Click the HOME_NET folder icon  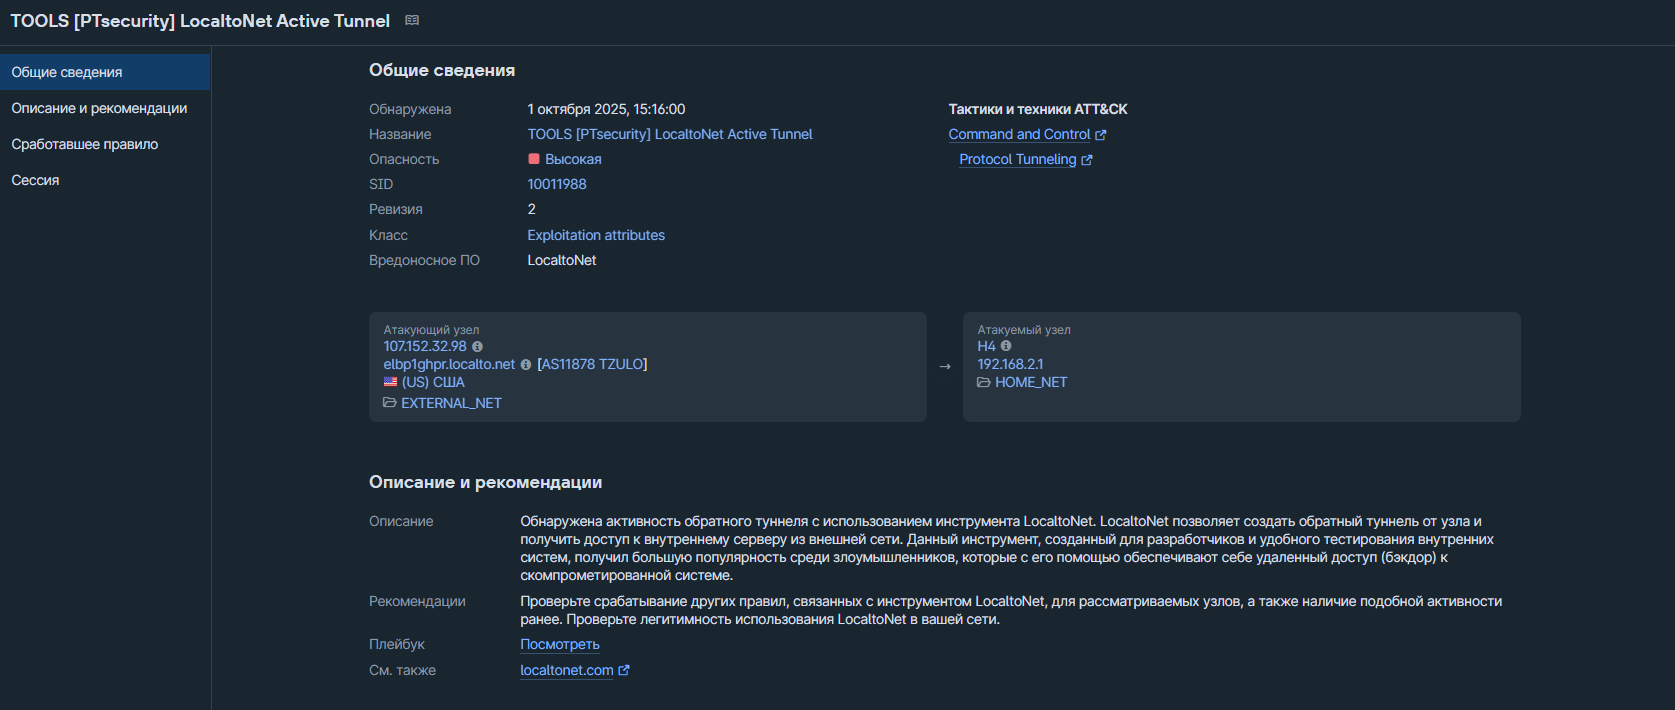pos(984,383)
